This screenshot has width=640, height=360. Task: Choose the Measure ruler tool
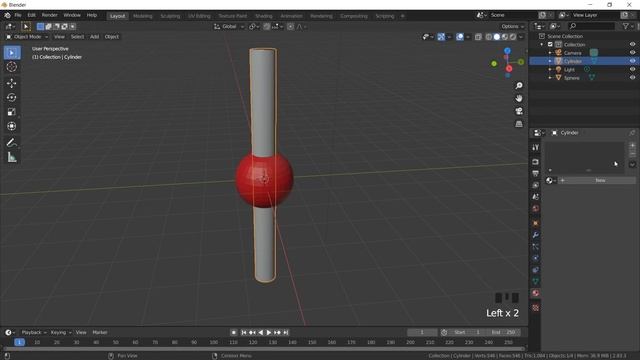pyautogui.click(x=12, y=157)
